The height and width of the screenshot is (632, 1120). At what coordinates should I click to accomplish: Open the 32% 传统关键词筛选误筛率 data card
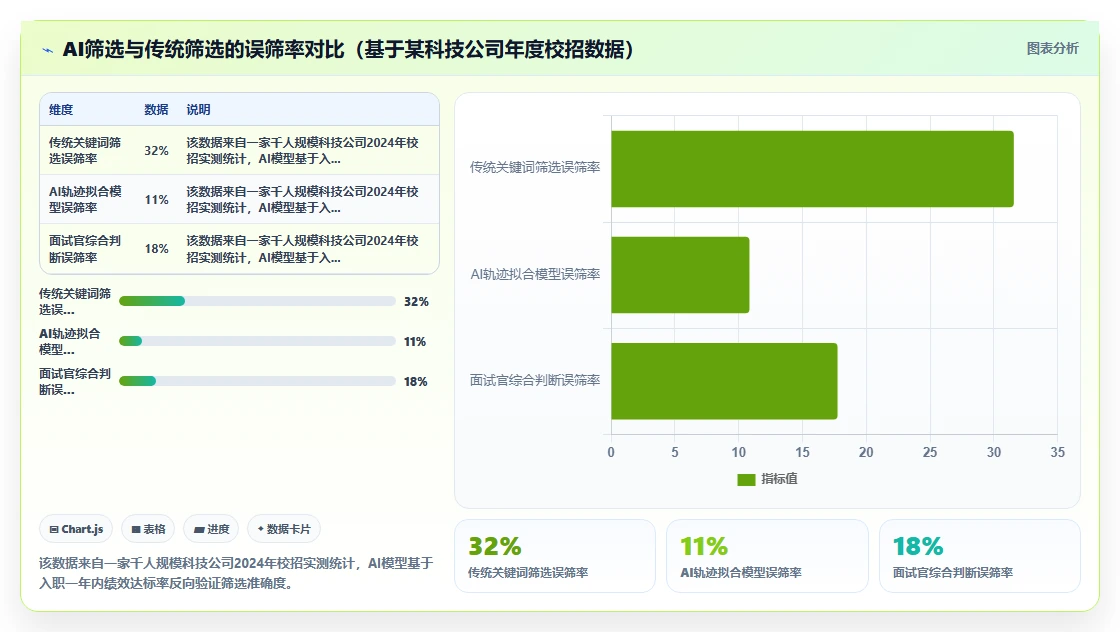coord(555,556)
